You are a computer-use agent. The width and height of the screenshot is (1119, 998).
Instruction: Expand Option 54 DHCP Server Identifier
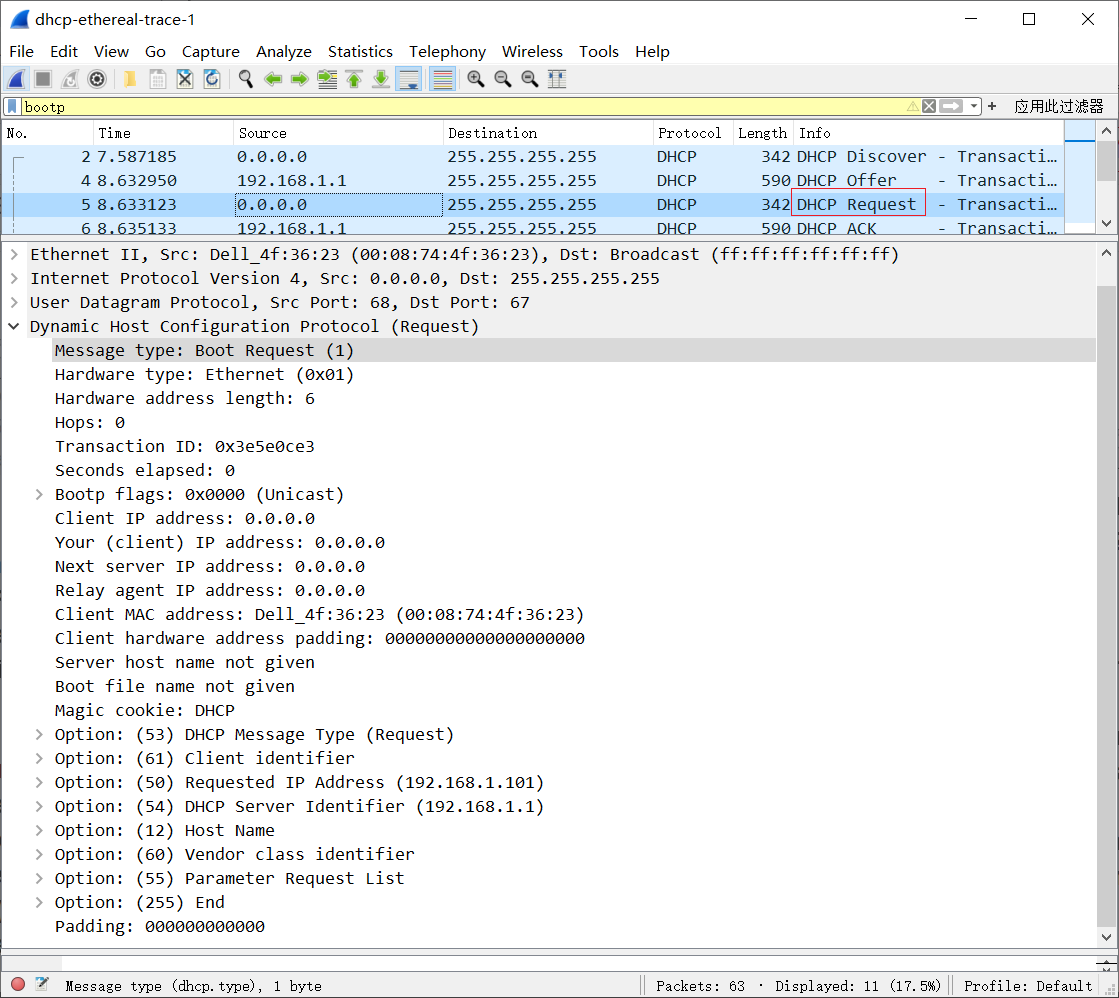39,806
